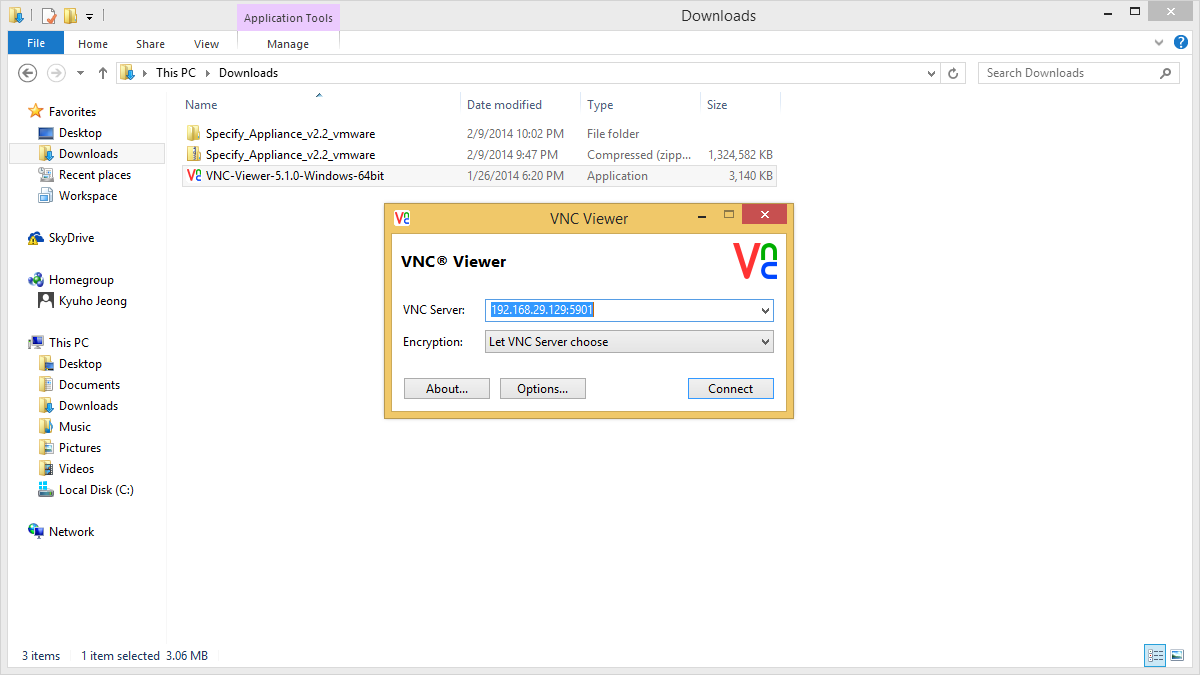Click the New folder icon in quick access toolbar
Viewport: 1200px width, 675px height.
[69, 16]
